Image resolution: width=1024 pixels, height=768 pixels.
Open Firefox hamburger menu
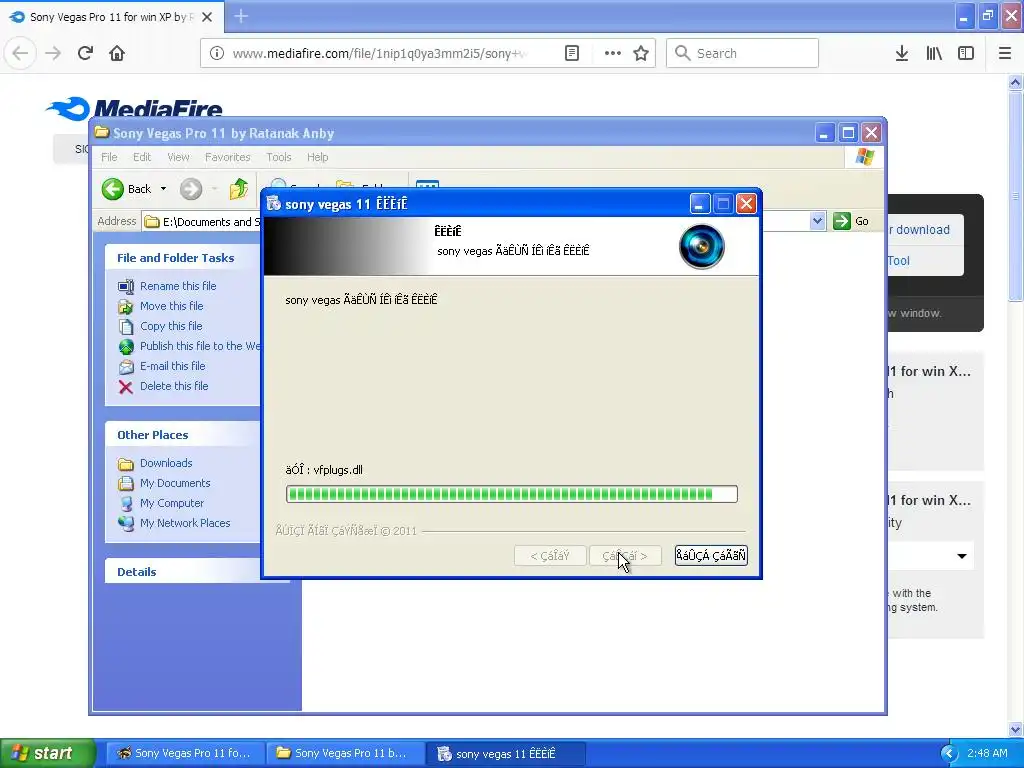click(x=1005, y=53)
